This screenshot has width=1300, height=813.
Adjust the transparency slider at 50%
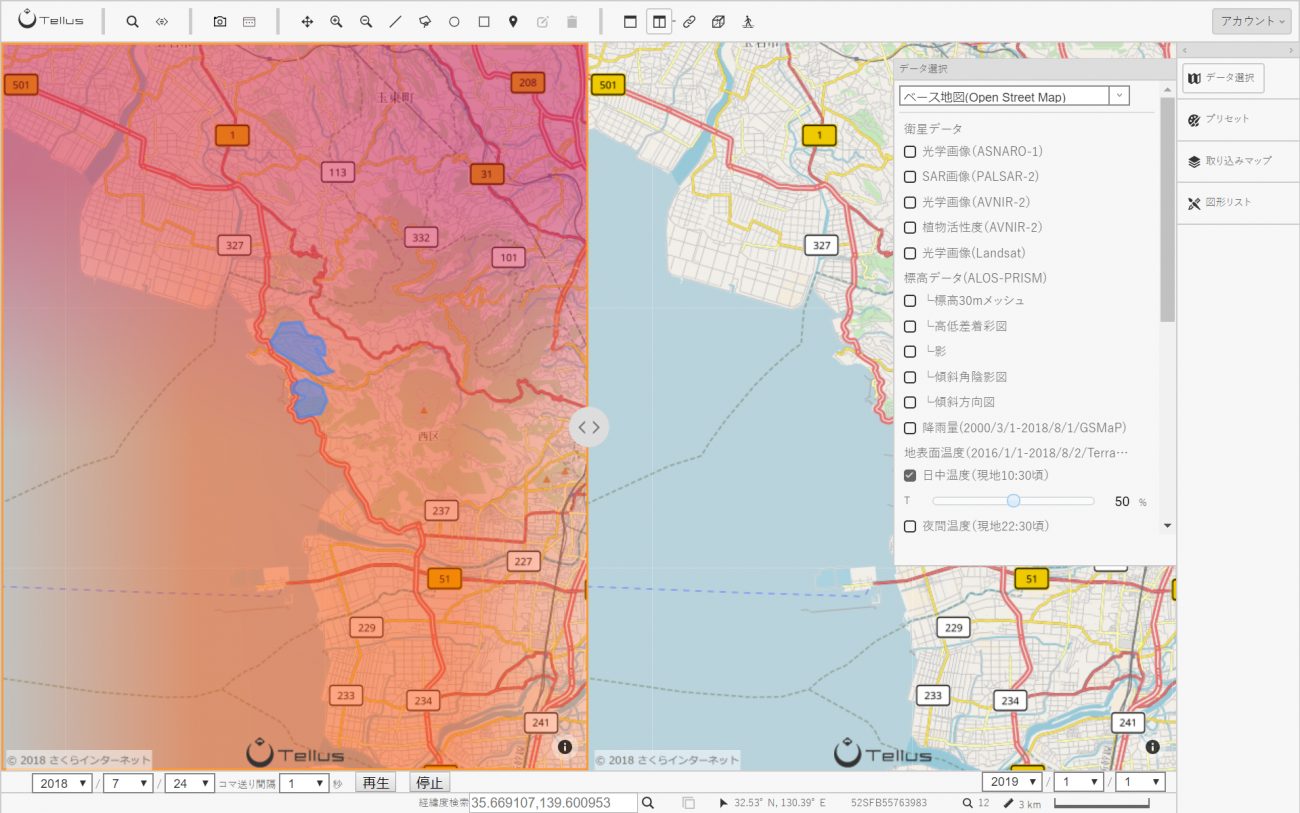[1013, 501]
